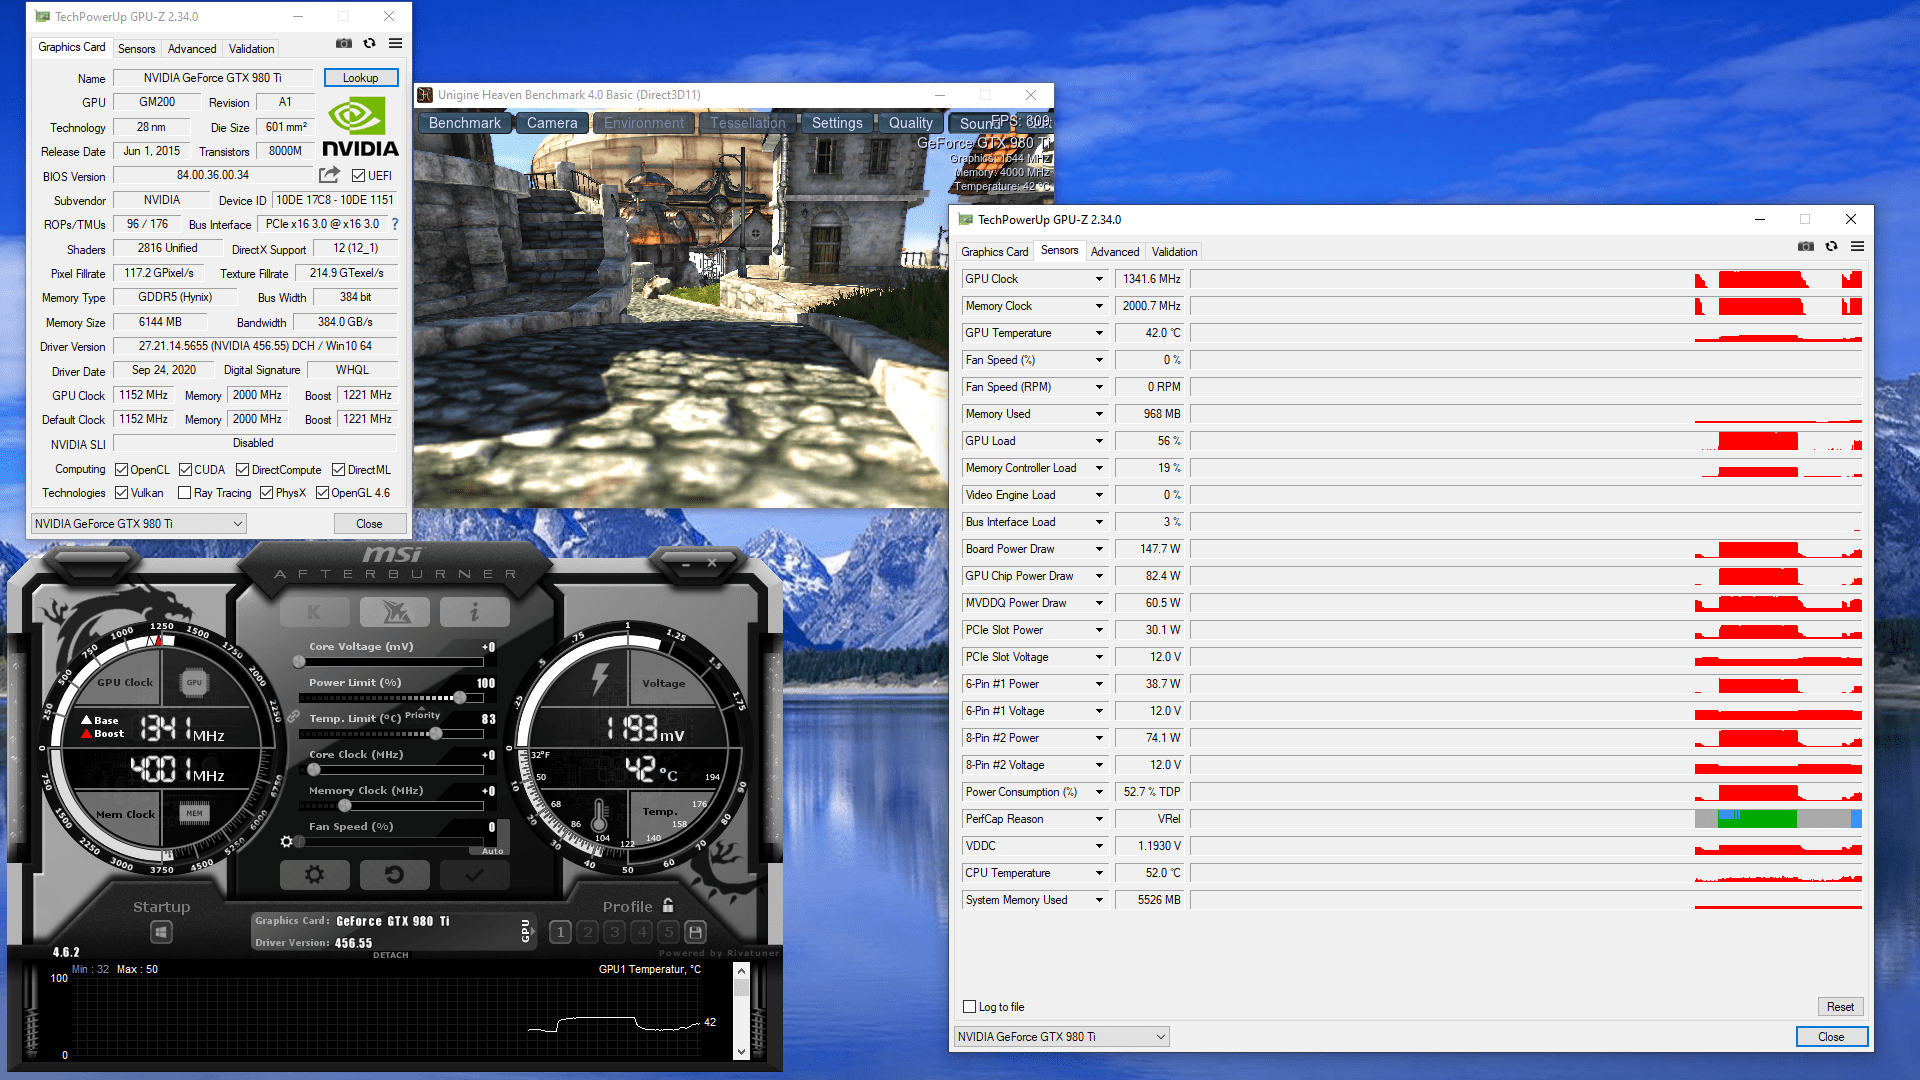This screenshot has width=1920, height=1080.
Task: Select Afterburner profile slot 5
Action: point(669,932)
